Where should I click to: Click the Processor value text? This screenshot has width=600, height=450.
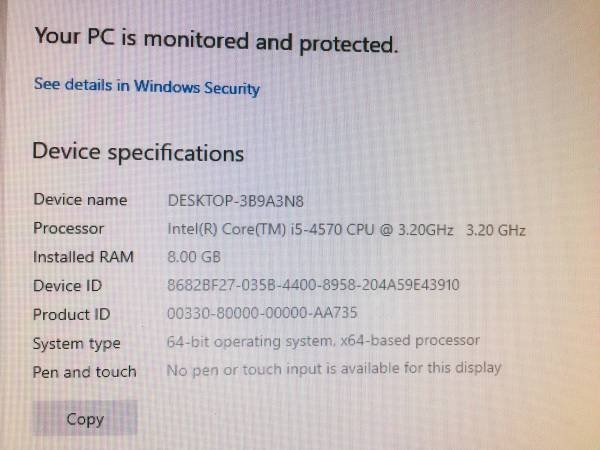(x=347, y=230)
